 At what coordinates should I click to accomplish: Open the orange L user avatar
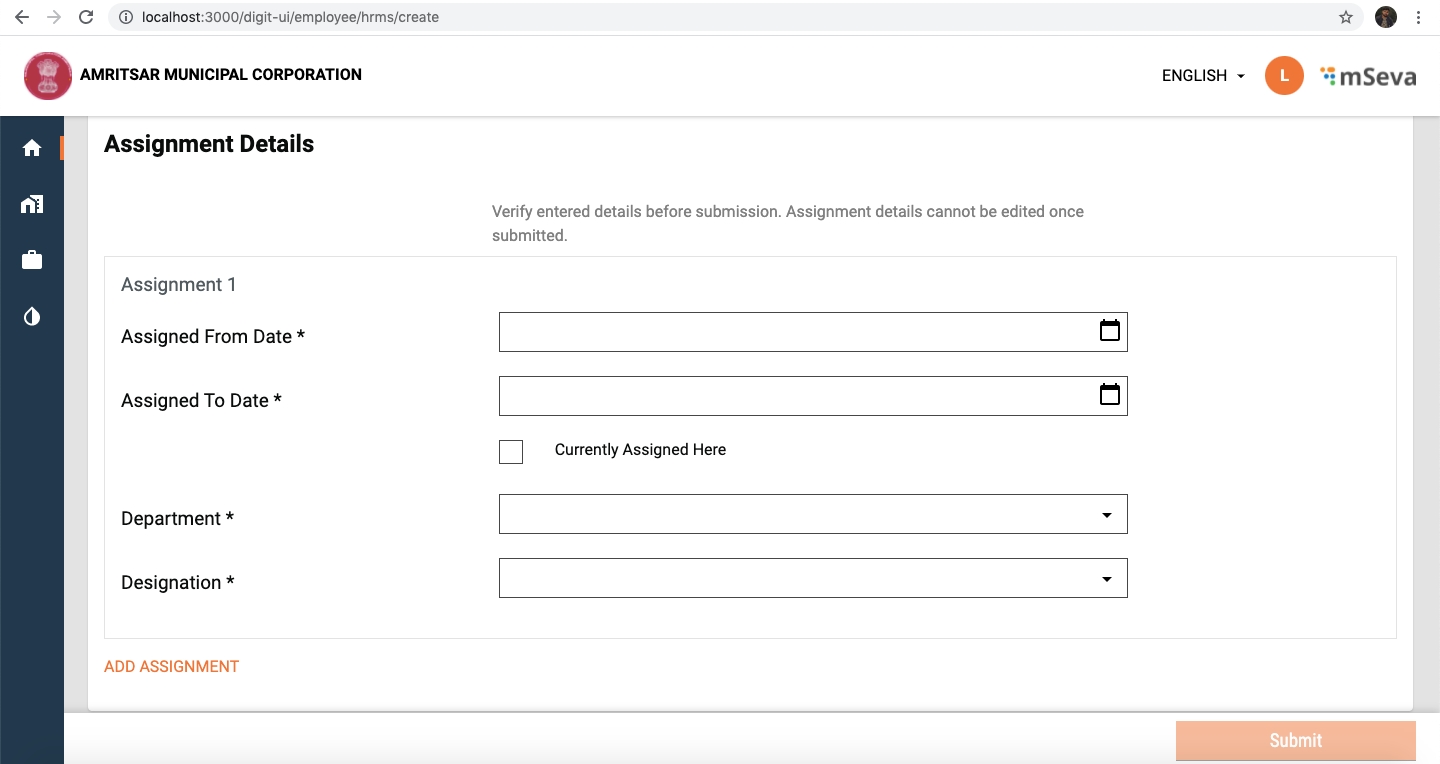(1284, 76)
